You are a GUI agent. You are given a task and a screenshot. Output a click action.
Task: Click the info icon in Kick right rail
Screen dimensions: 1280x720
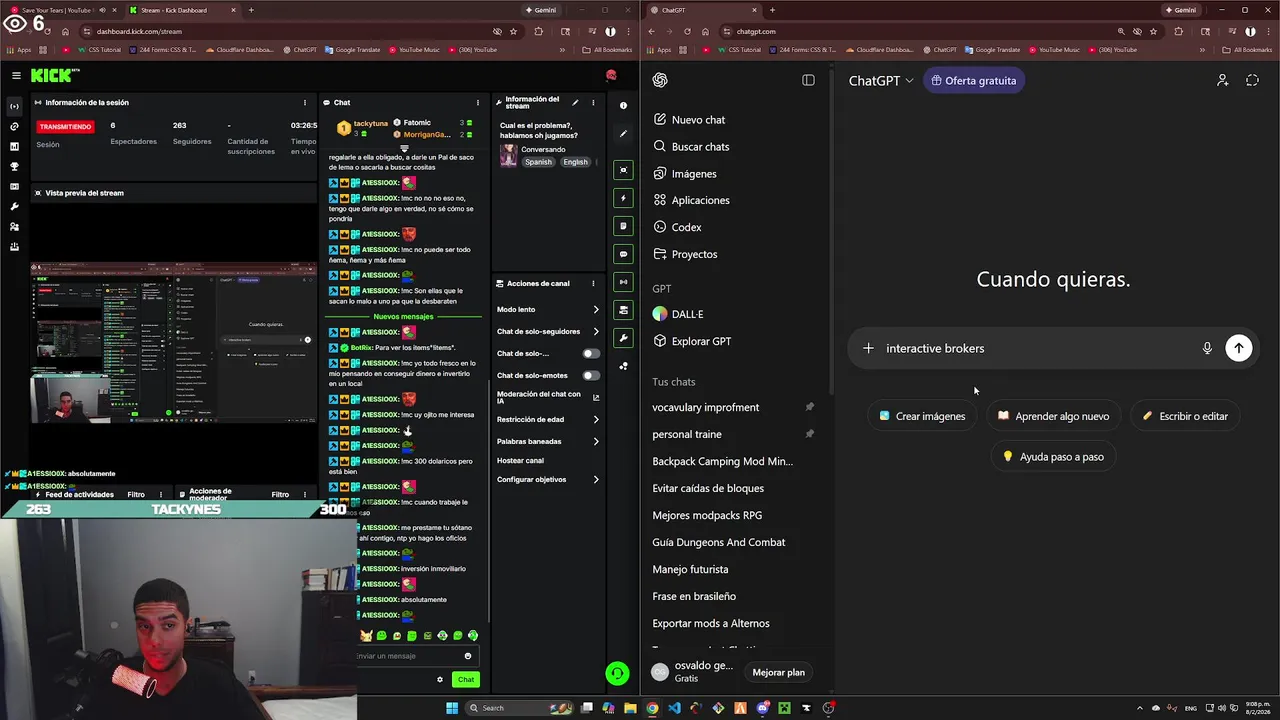coord(623,105)
